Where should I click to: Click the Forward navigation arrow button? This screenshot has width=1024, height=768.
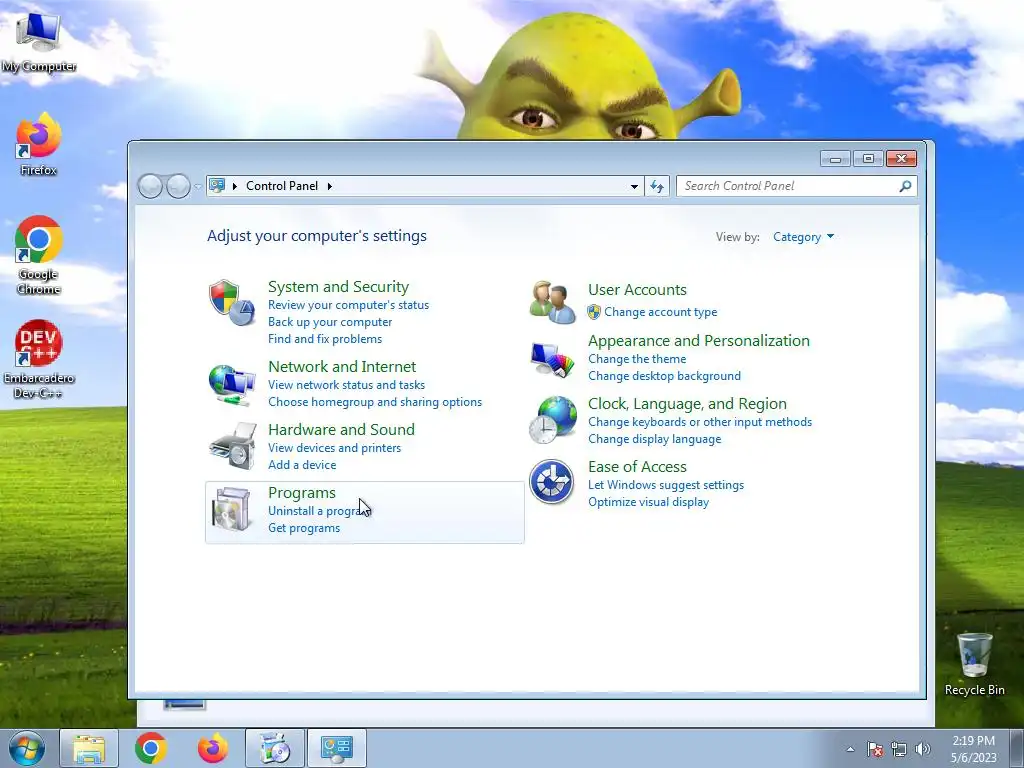point(178,186)
